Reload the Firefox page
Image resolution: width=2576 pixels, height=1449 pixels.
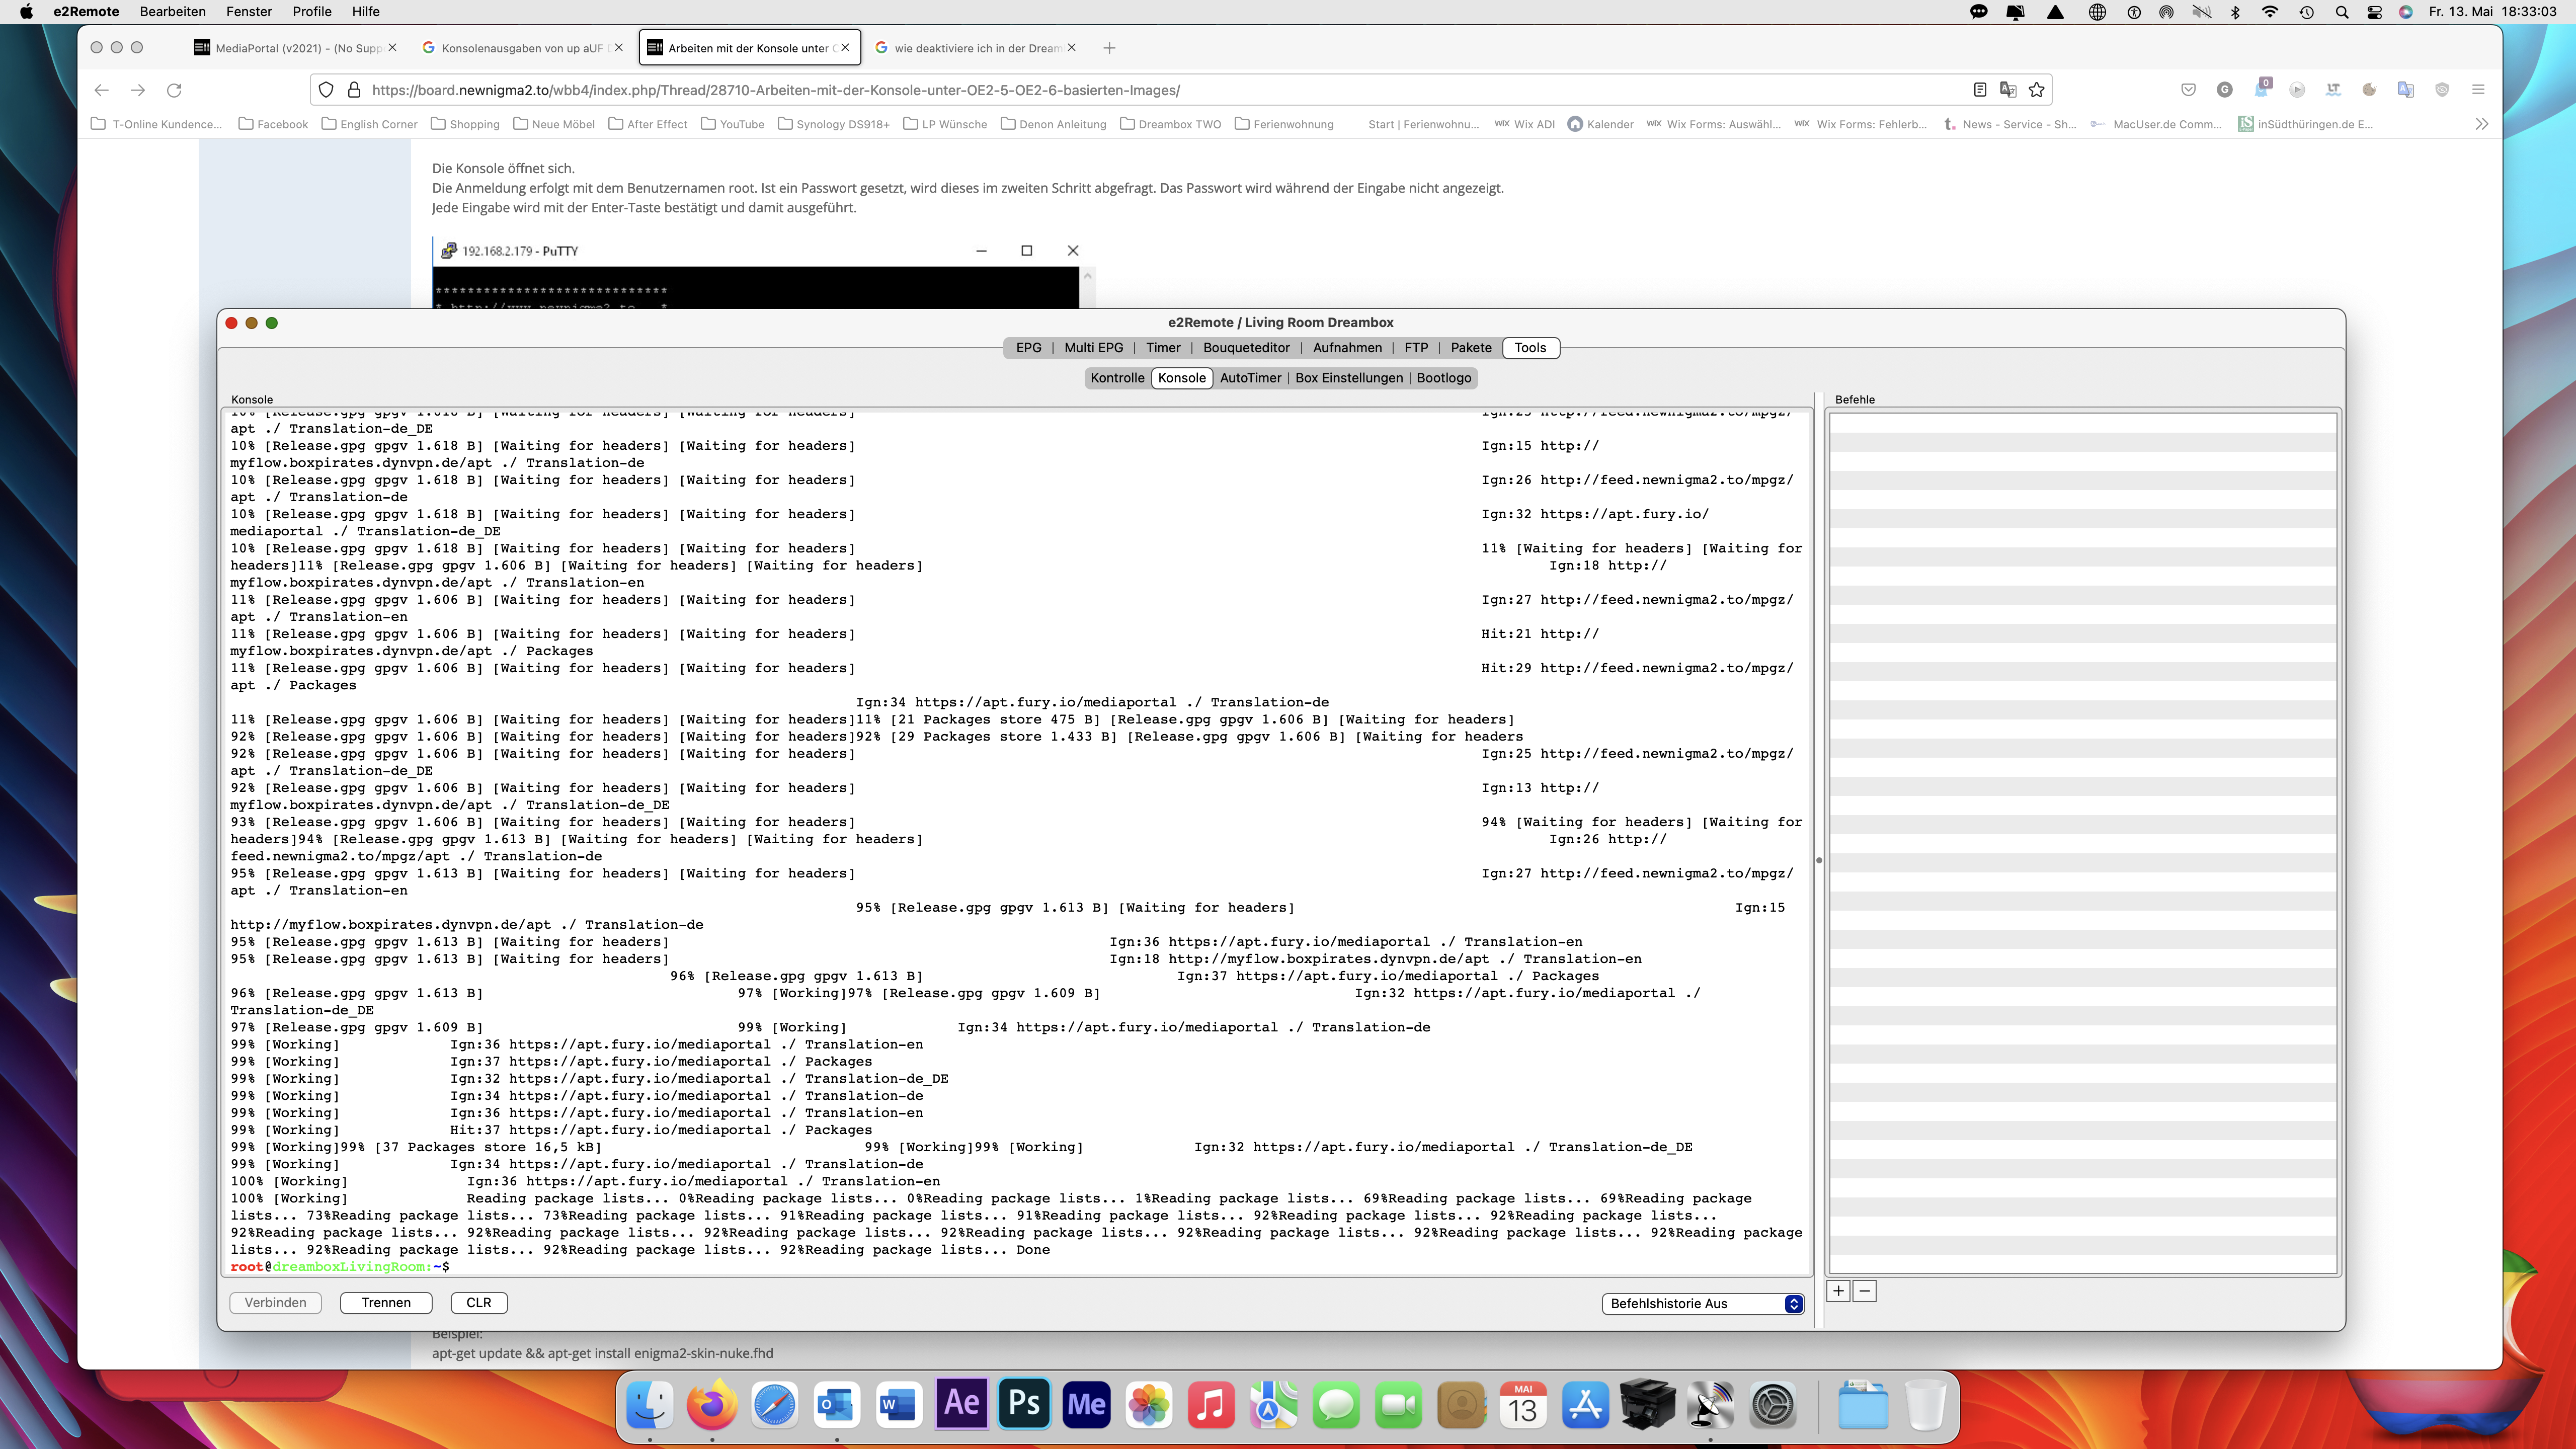click(174, 90)
